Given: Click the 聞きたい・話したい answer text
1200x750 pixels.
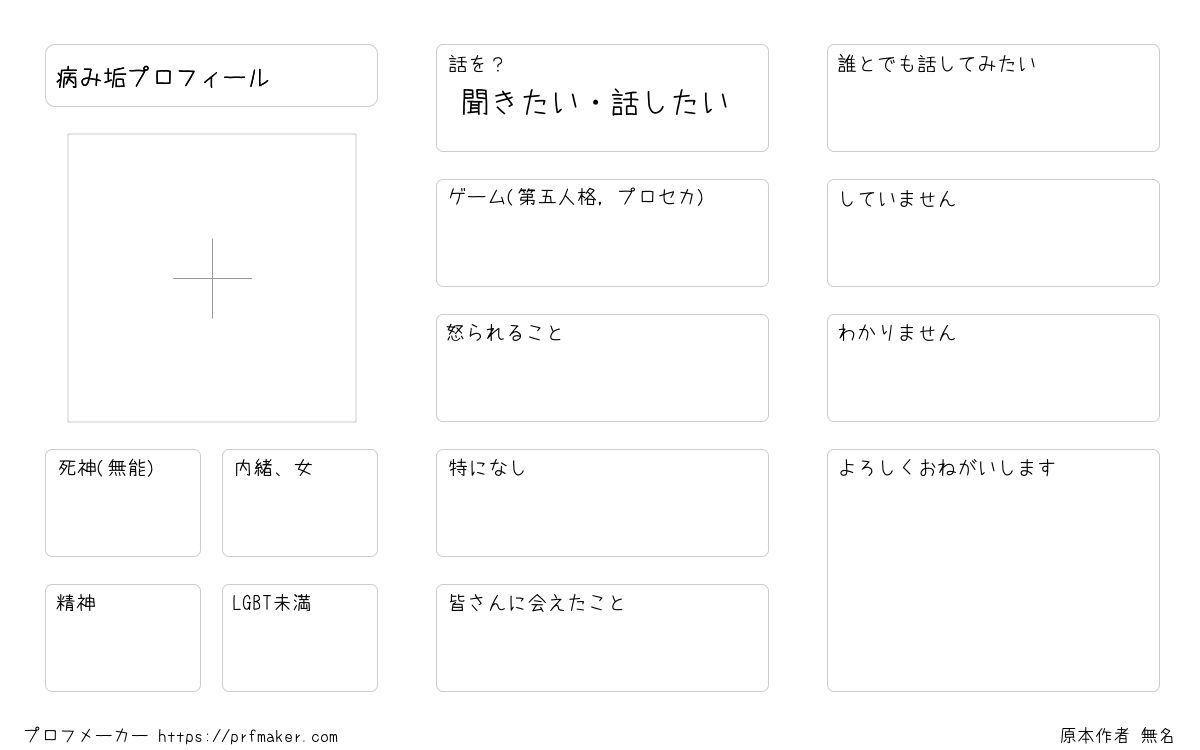Looking at the screenshot, I should click(595, 103).
